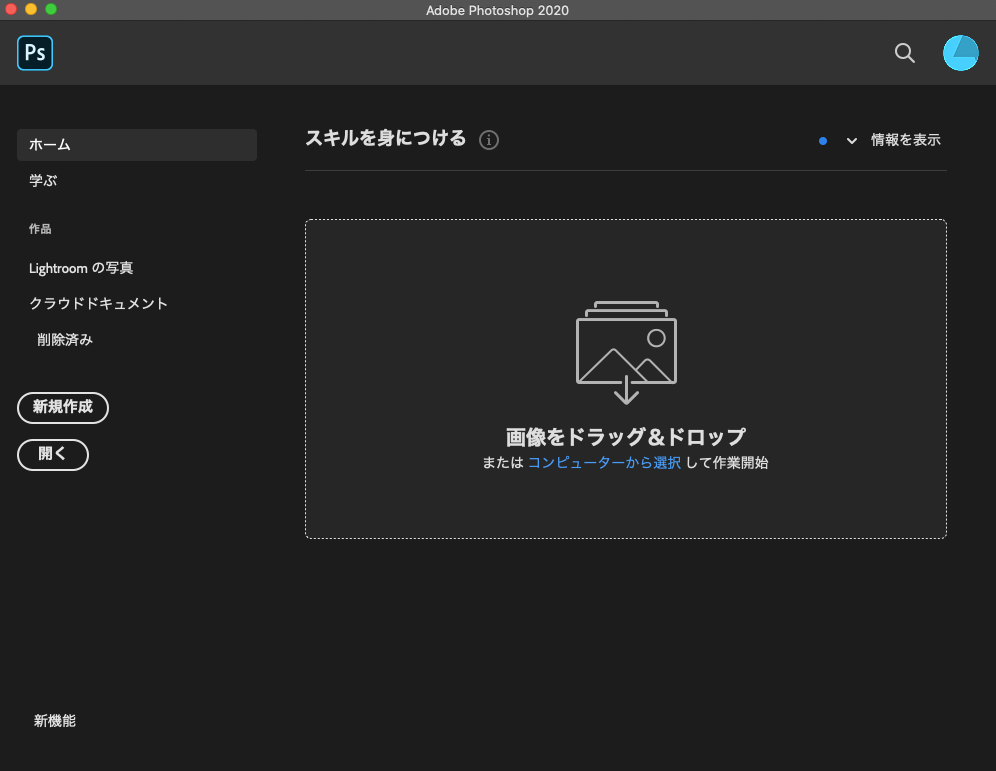Expand section with chevron beside 情報を表示

tap(852, 141)
